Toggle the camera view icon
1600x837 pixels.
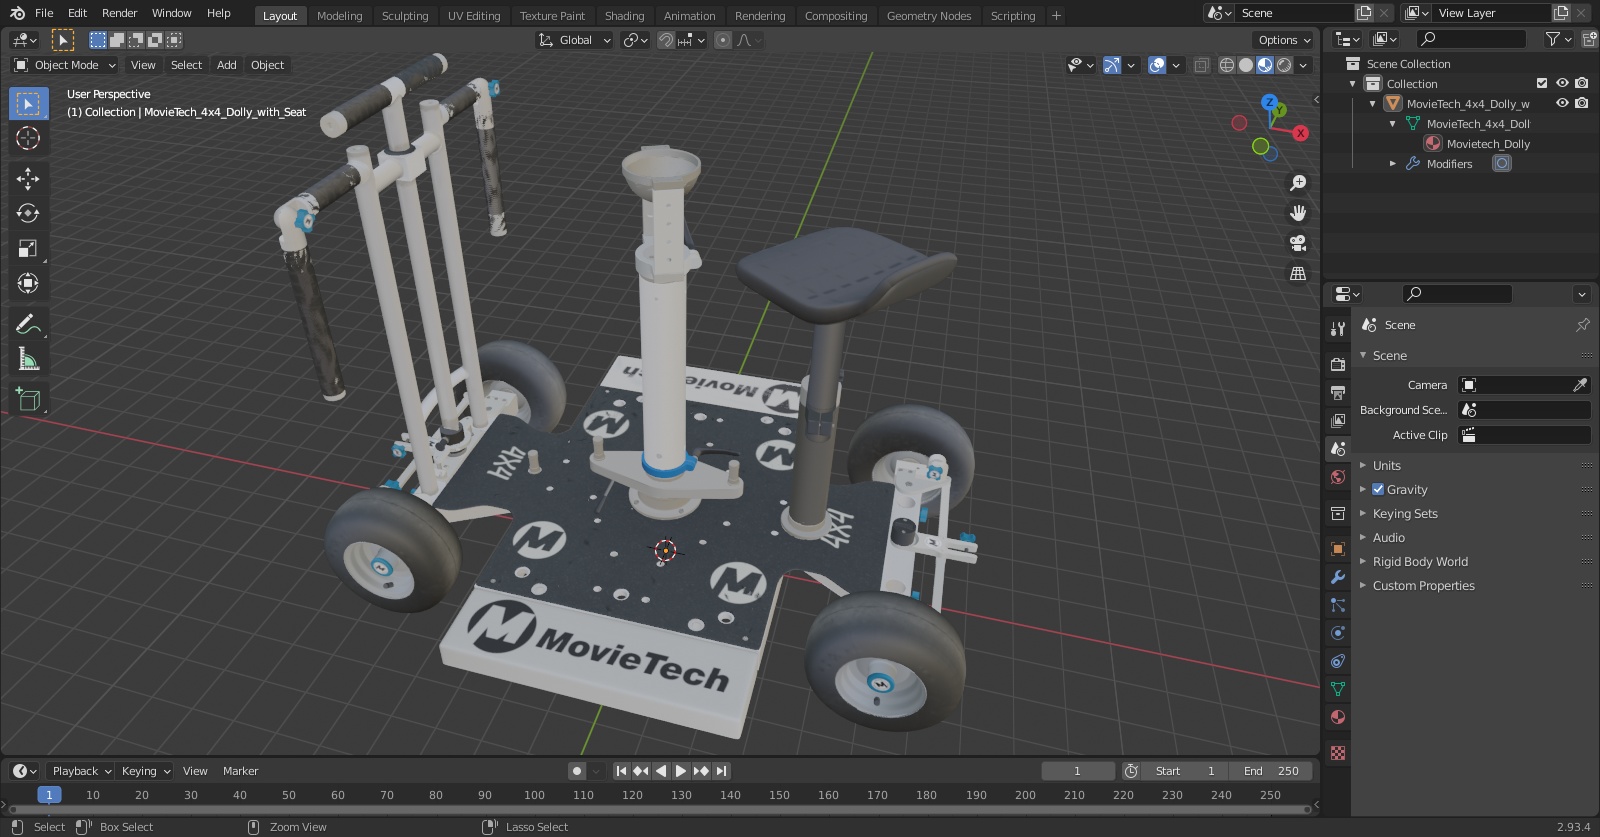point(1298,243)
